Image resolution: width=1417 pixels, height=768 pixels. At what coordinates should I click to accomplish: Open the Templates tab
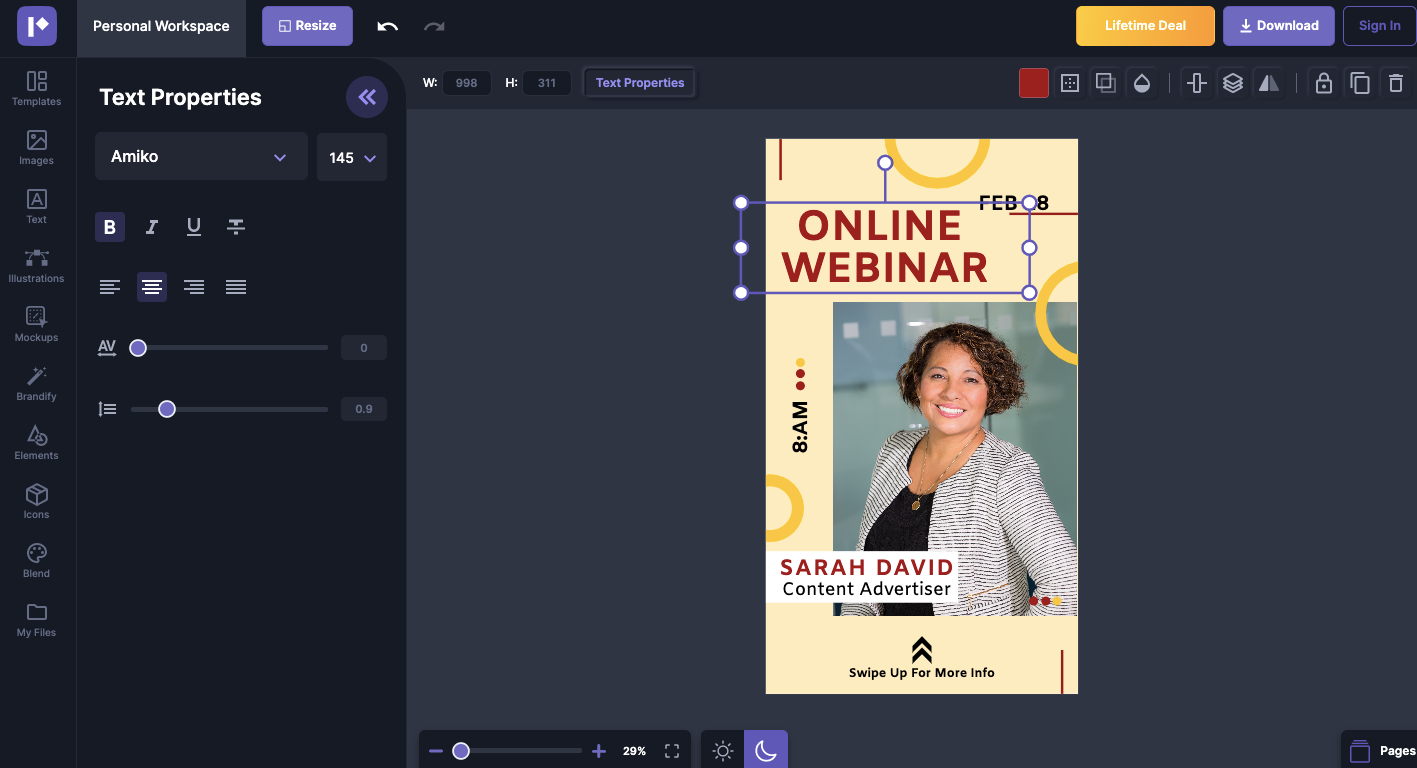(x=36, y=88)
